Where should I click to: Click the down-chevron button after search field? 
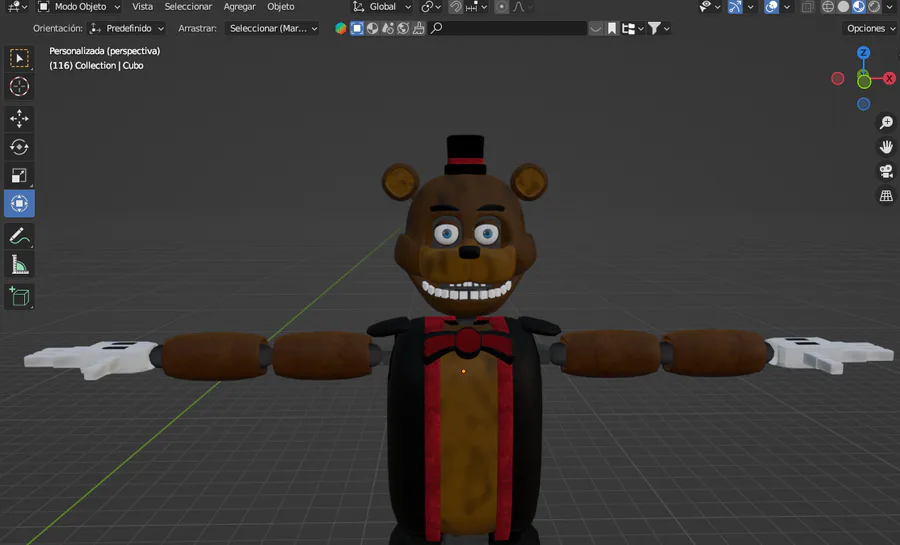coord(596,28)
